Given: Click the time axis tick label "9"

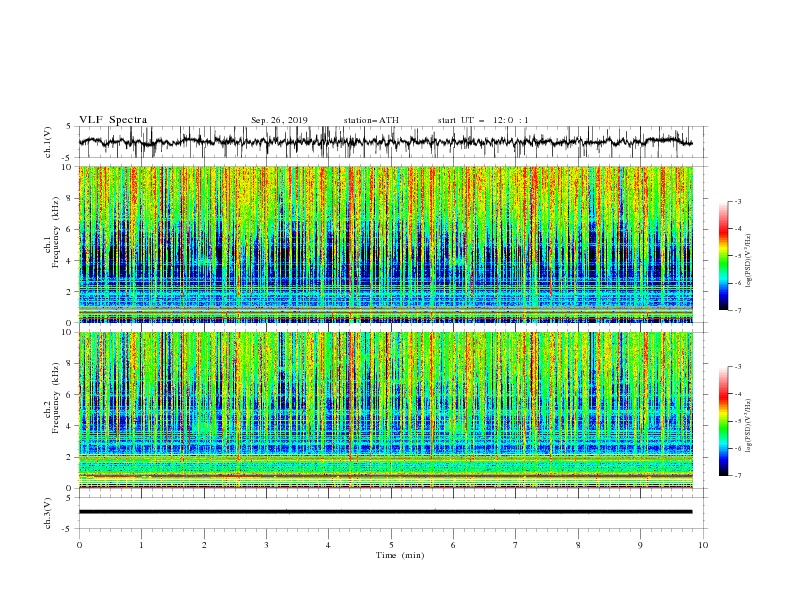Looking at the screenshot, I should pos(640,545).
